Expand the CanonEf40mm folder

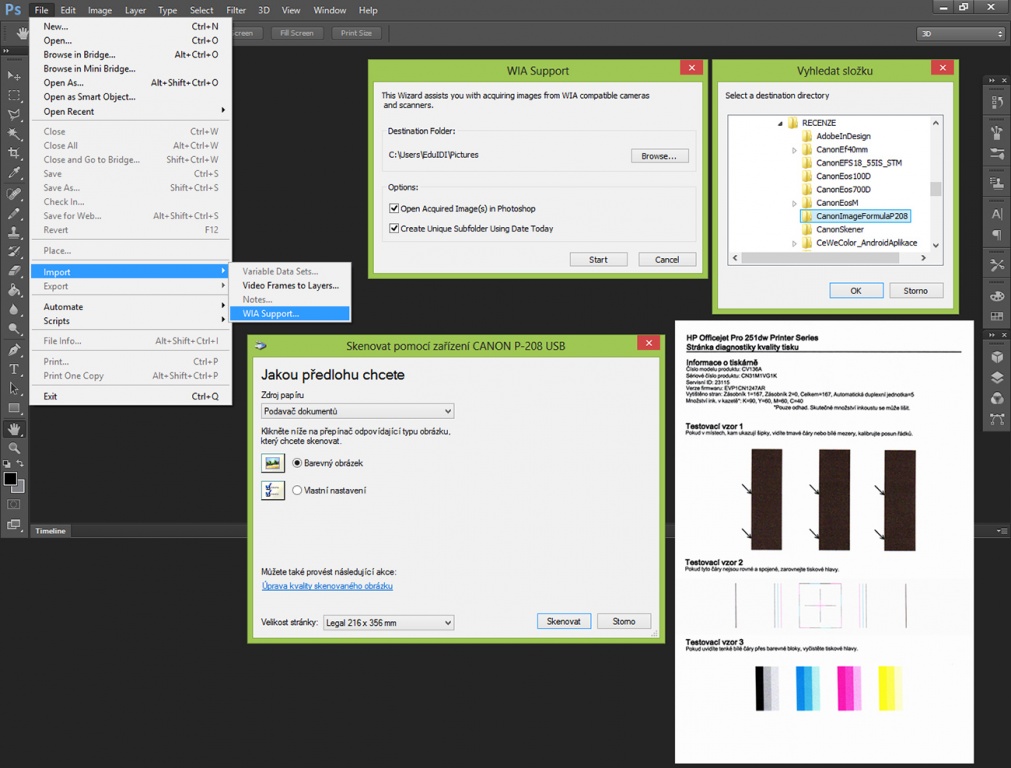pos(794,150)
